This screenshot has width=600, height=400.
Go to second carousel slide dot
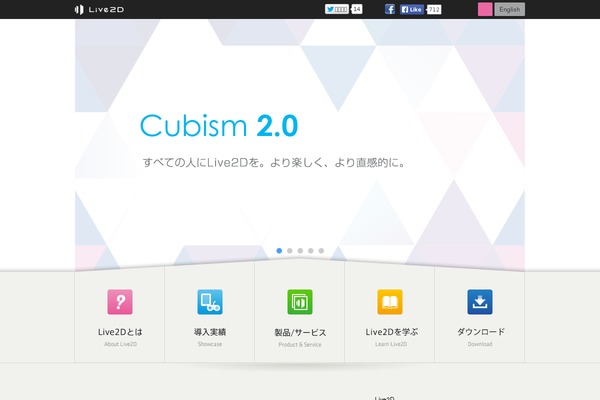click(290, 251)
